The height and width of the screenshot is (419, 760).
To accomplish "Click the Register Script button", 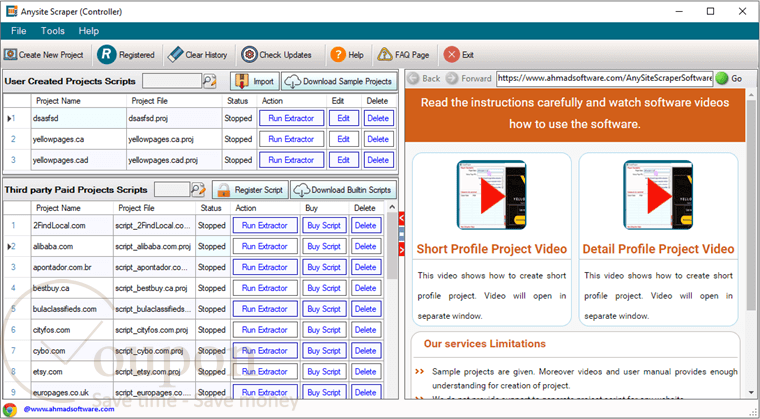I will (x=251, y=190).
